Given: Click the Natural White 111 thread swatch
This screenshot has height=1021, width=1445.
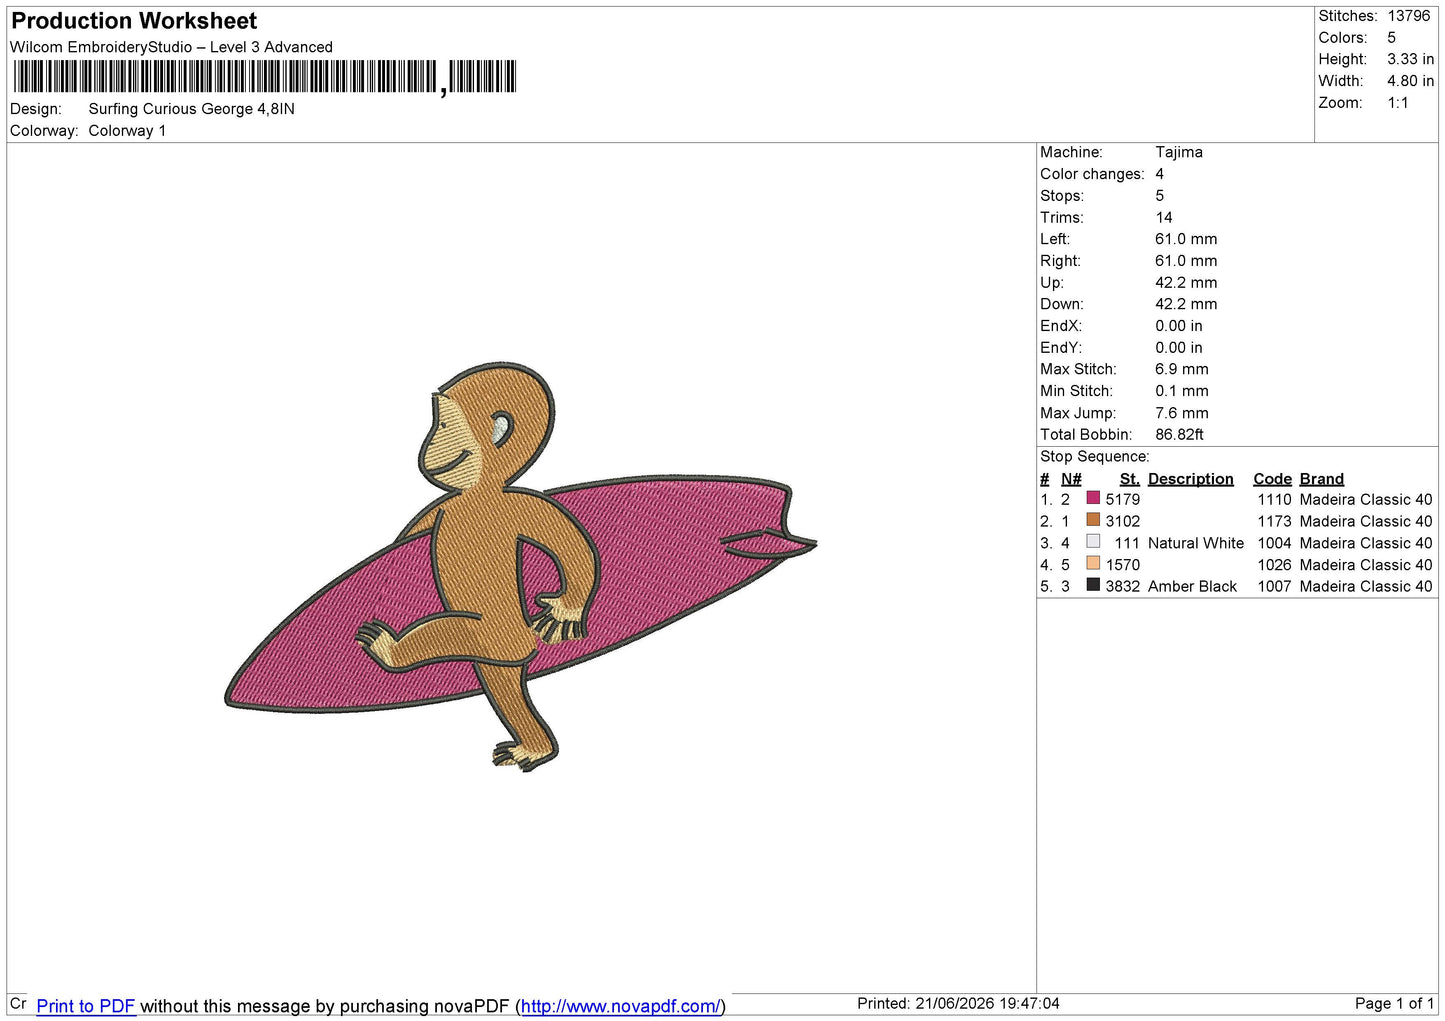Looking at the screenshot, I should tap(1093, 542).
